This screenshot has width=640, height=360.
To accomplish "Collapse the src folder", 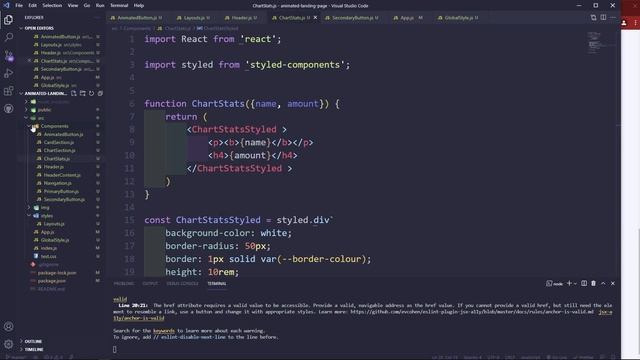I will (61, 118).
